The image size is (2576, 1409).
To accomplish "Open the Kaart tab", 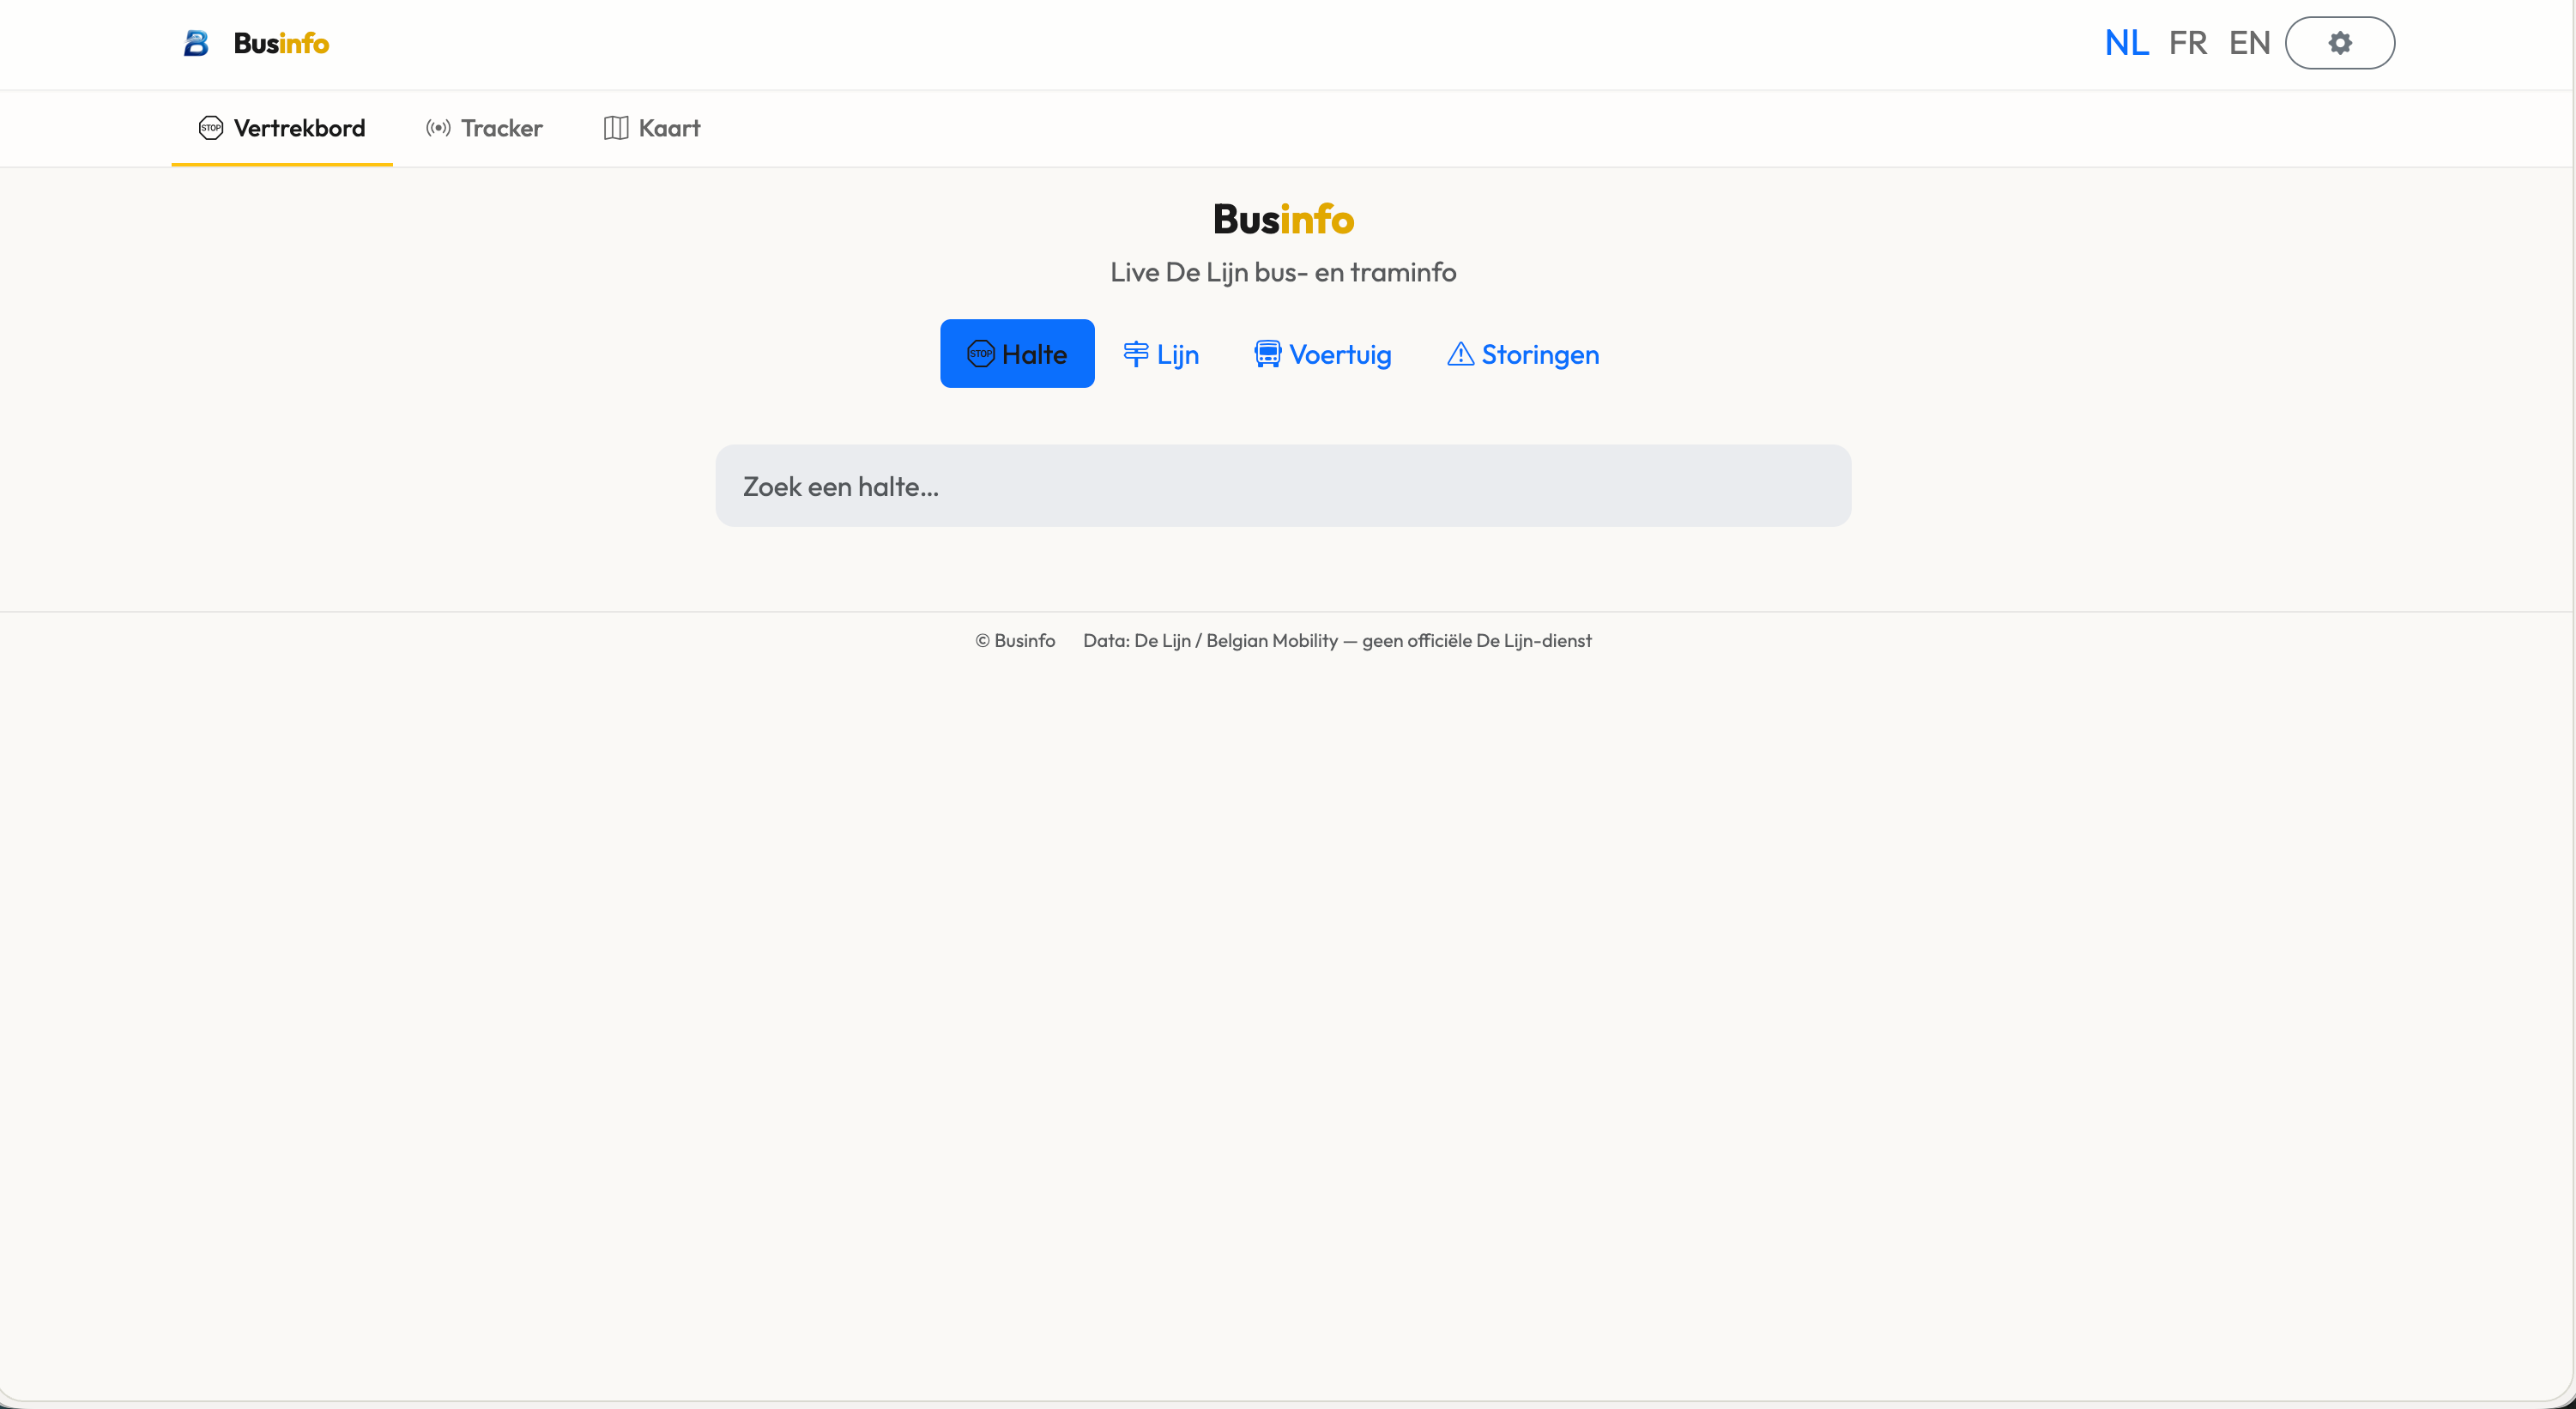I will 652,128.
